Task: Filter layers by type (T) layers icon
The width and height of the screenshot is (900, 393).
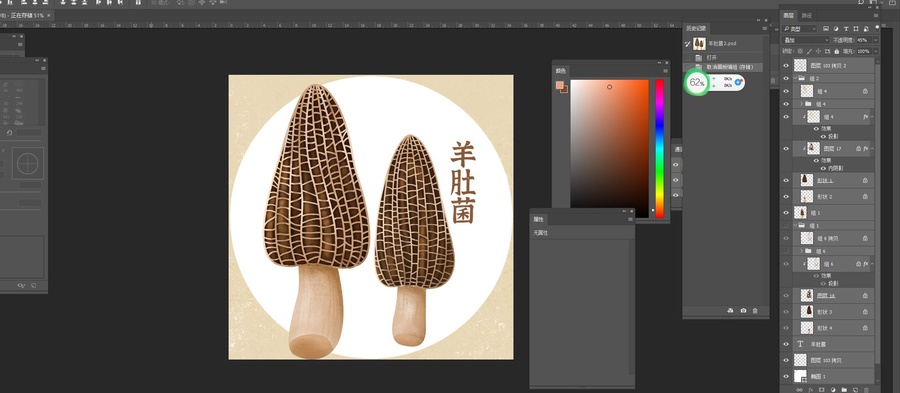Action: (846, 29)
